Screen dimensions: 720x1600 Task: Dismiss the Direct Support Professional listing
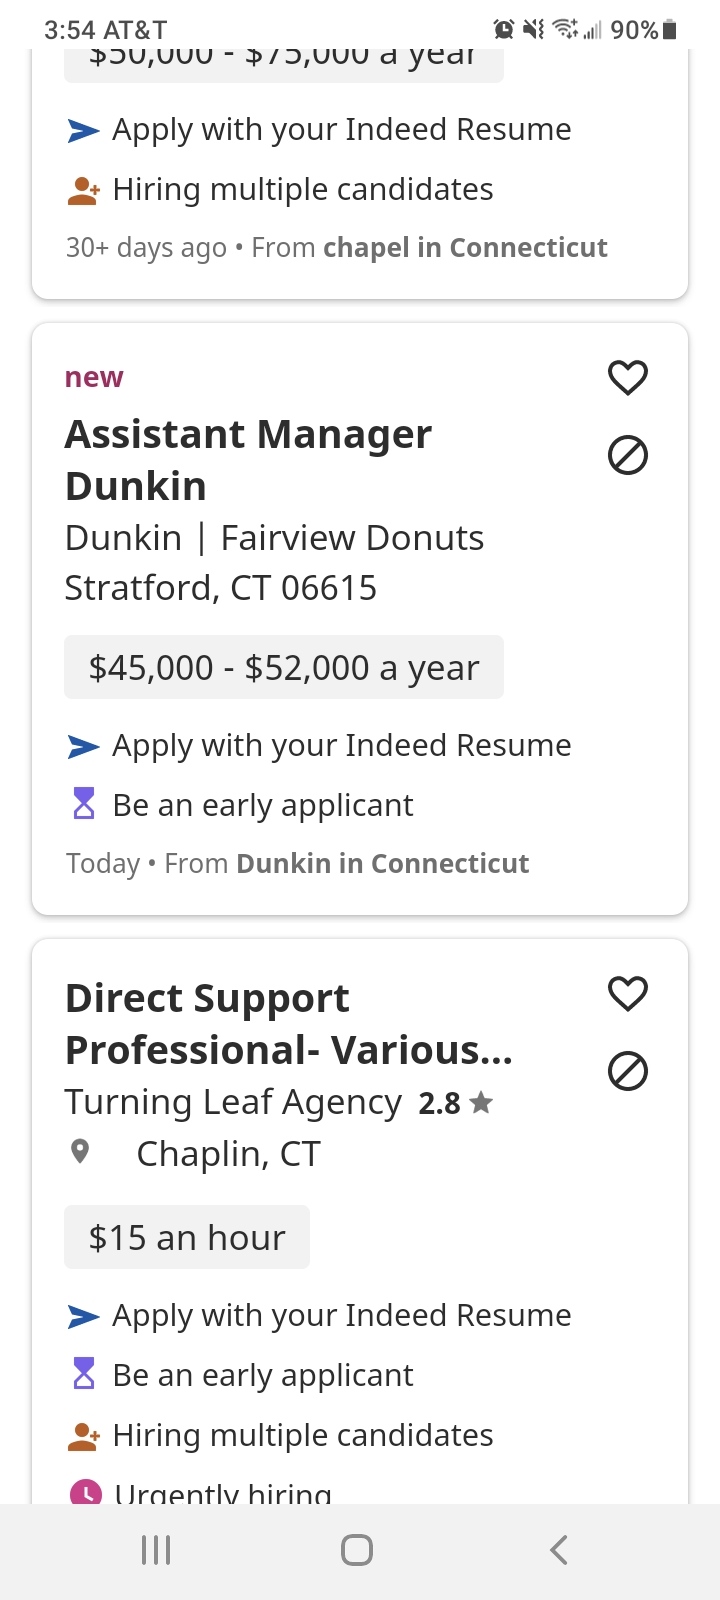point(628,1072)
